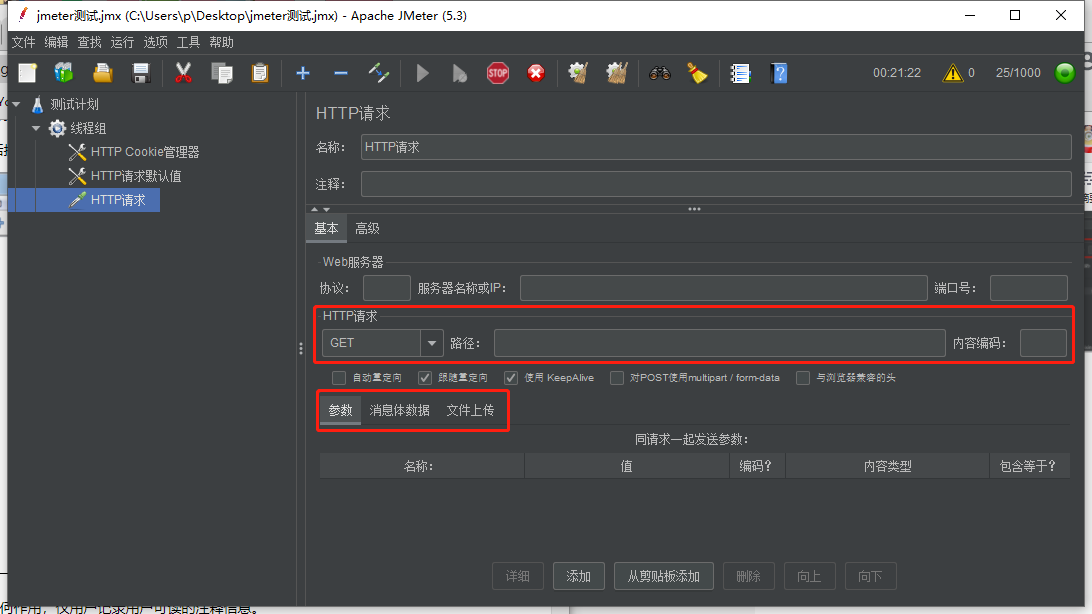Uncheck the 使用 KeepAlive checkbox
This screenshot has height=614, width=1092.
(511, 378)
